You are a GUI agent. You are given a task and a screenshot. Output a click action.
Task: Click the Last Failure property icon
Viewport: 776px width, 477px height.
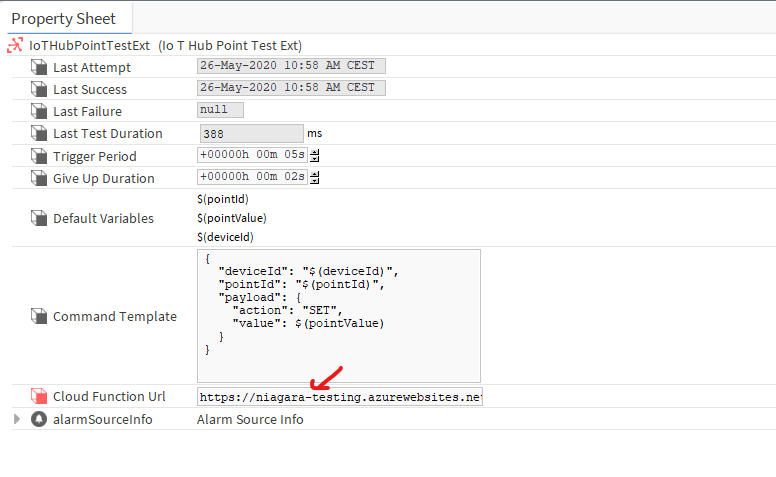(x=39, y=111)
